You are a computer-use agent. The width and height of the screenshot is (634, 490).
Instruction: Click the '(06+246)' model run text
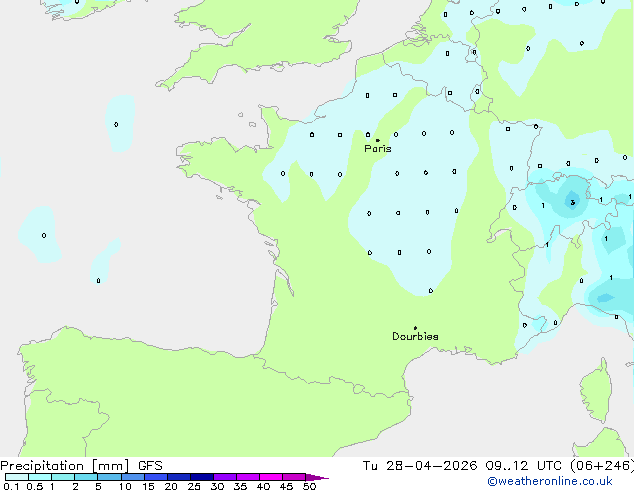[602, 466]
